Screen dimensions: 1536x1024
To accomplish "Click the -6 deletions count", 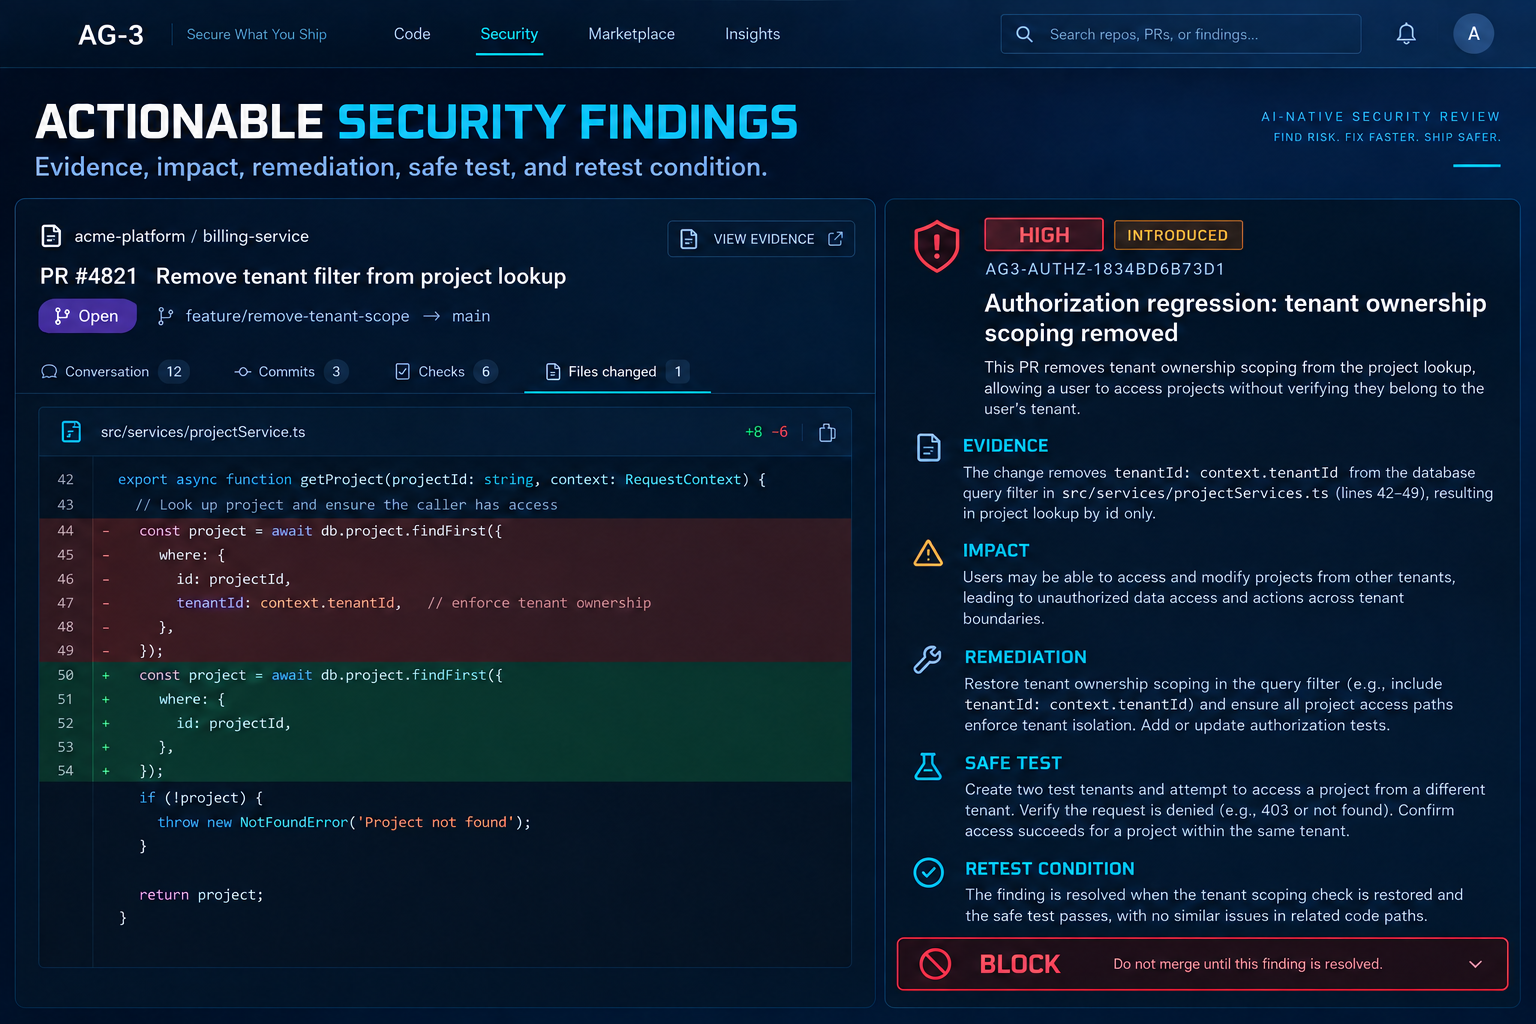I will tap(780, 432).
